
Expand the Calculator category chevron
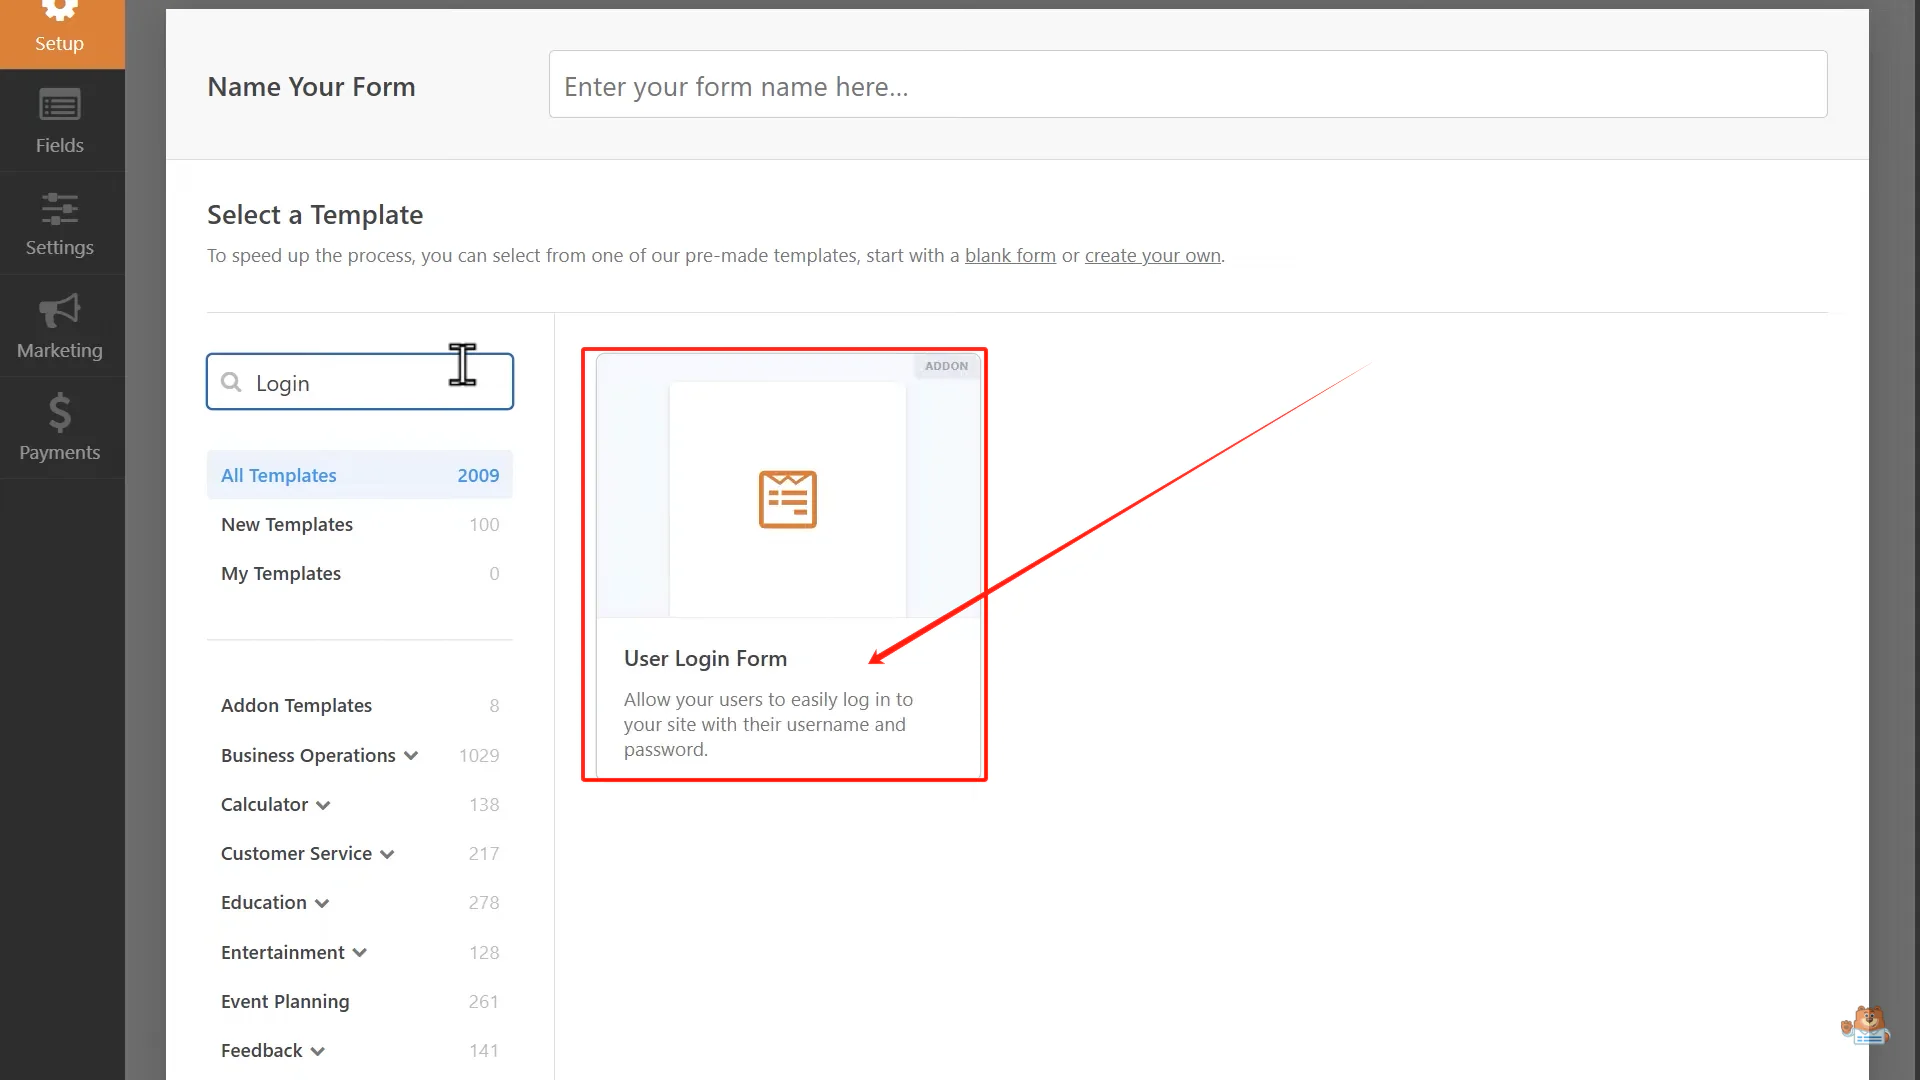(323, 806)
